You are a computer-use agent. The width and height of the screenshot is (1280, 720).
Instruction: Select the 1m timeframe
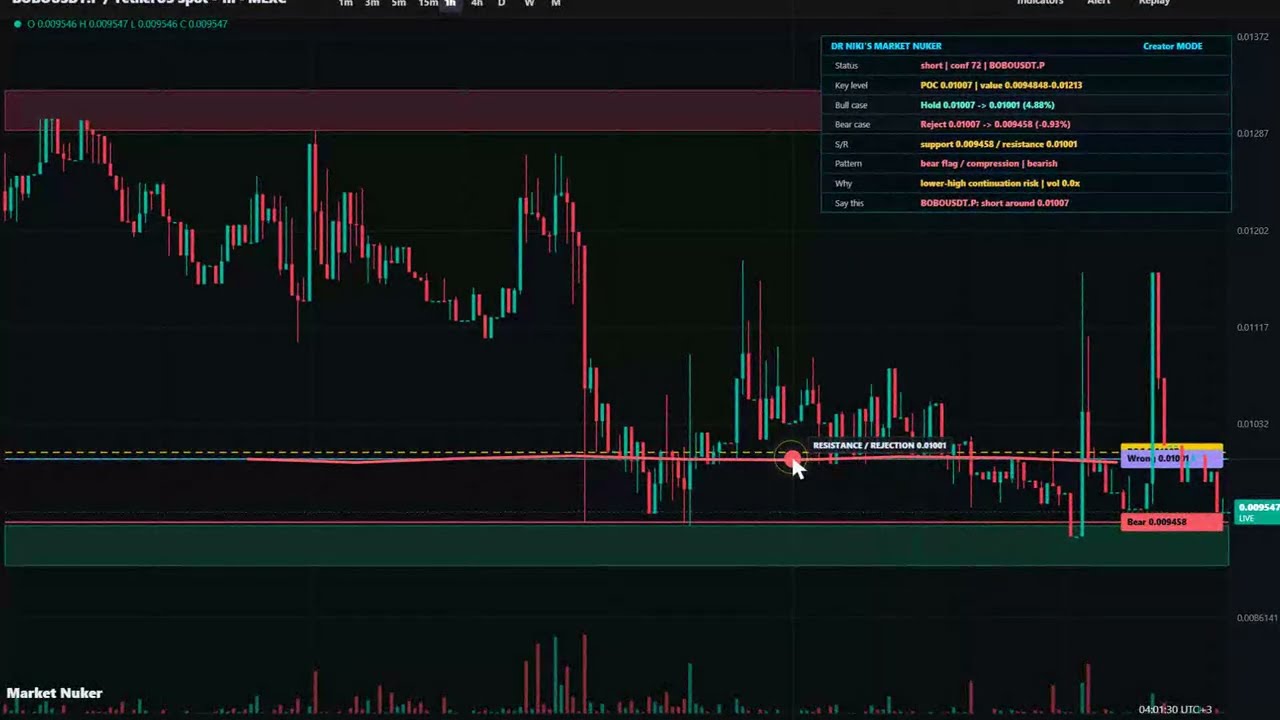(345, 3)
